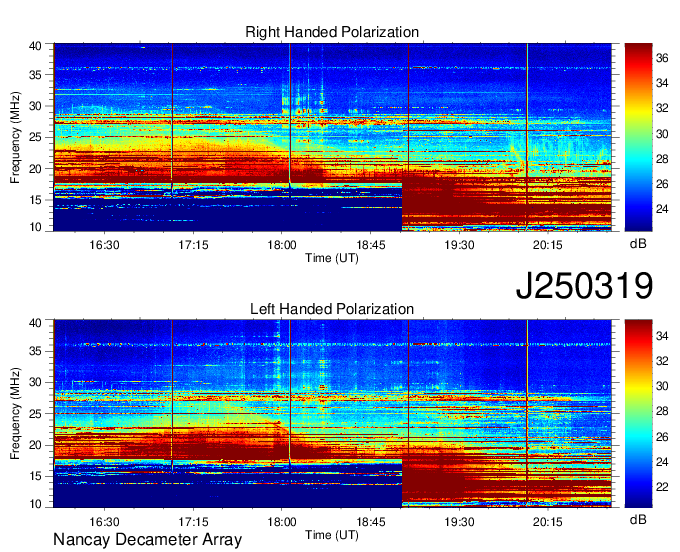Screen dimensions: 680x552
Task: Click the 18:00 tick label under top plot
Action: 282,245
